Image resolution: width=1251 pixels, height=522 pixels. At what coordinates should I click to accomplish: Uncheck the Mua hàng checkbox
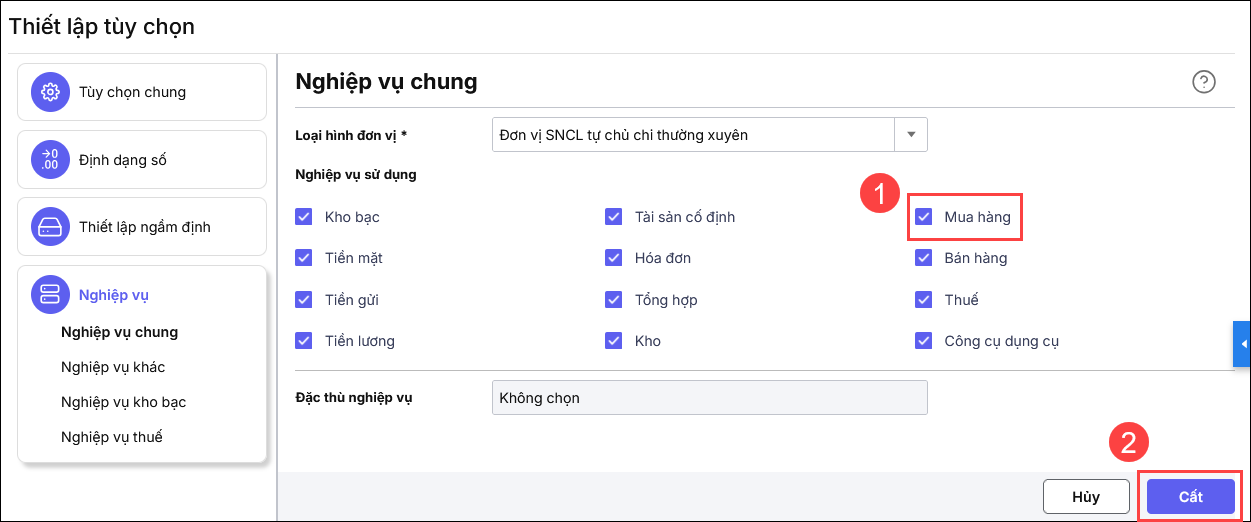(x=924, y=217)
